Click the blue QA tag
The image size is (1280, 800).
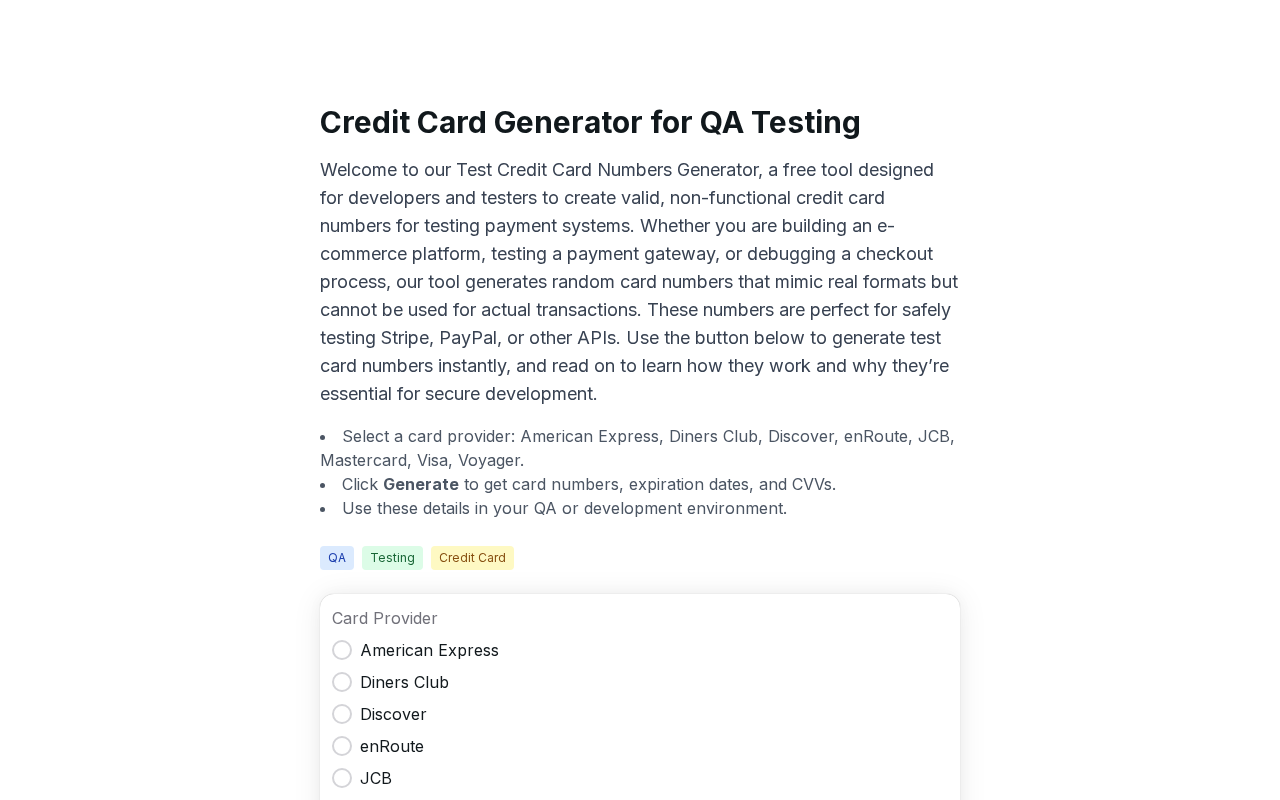337,558
